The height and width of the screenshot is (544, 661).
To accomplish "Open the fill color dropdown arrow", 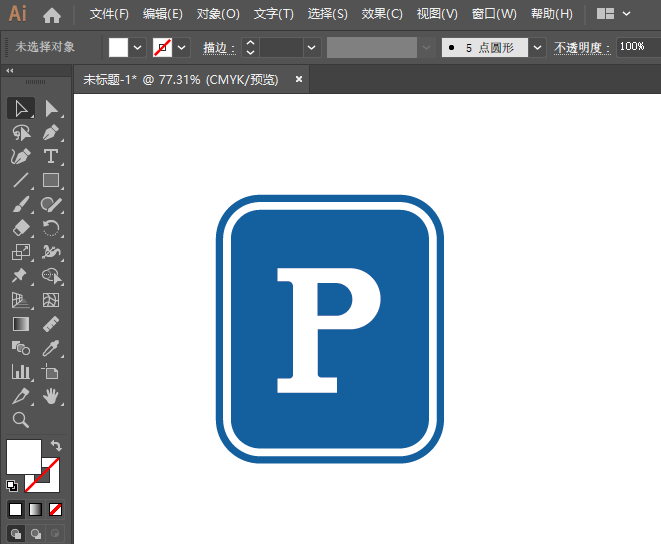I will point(137,47).
